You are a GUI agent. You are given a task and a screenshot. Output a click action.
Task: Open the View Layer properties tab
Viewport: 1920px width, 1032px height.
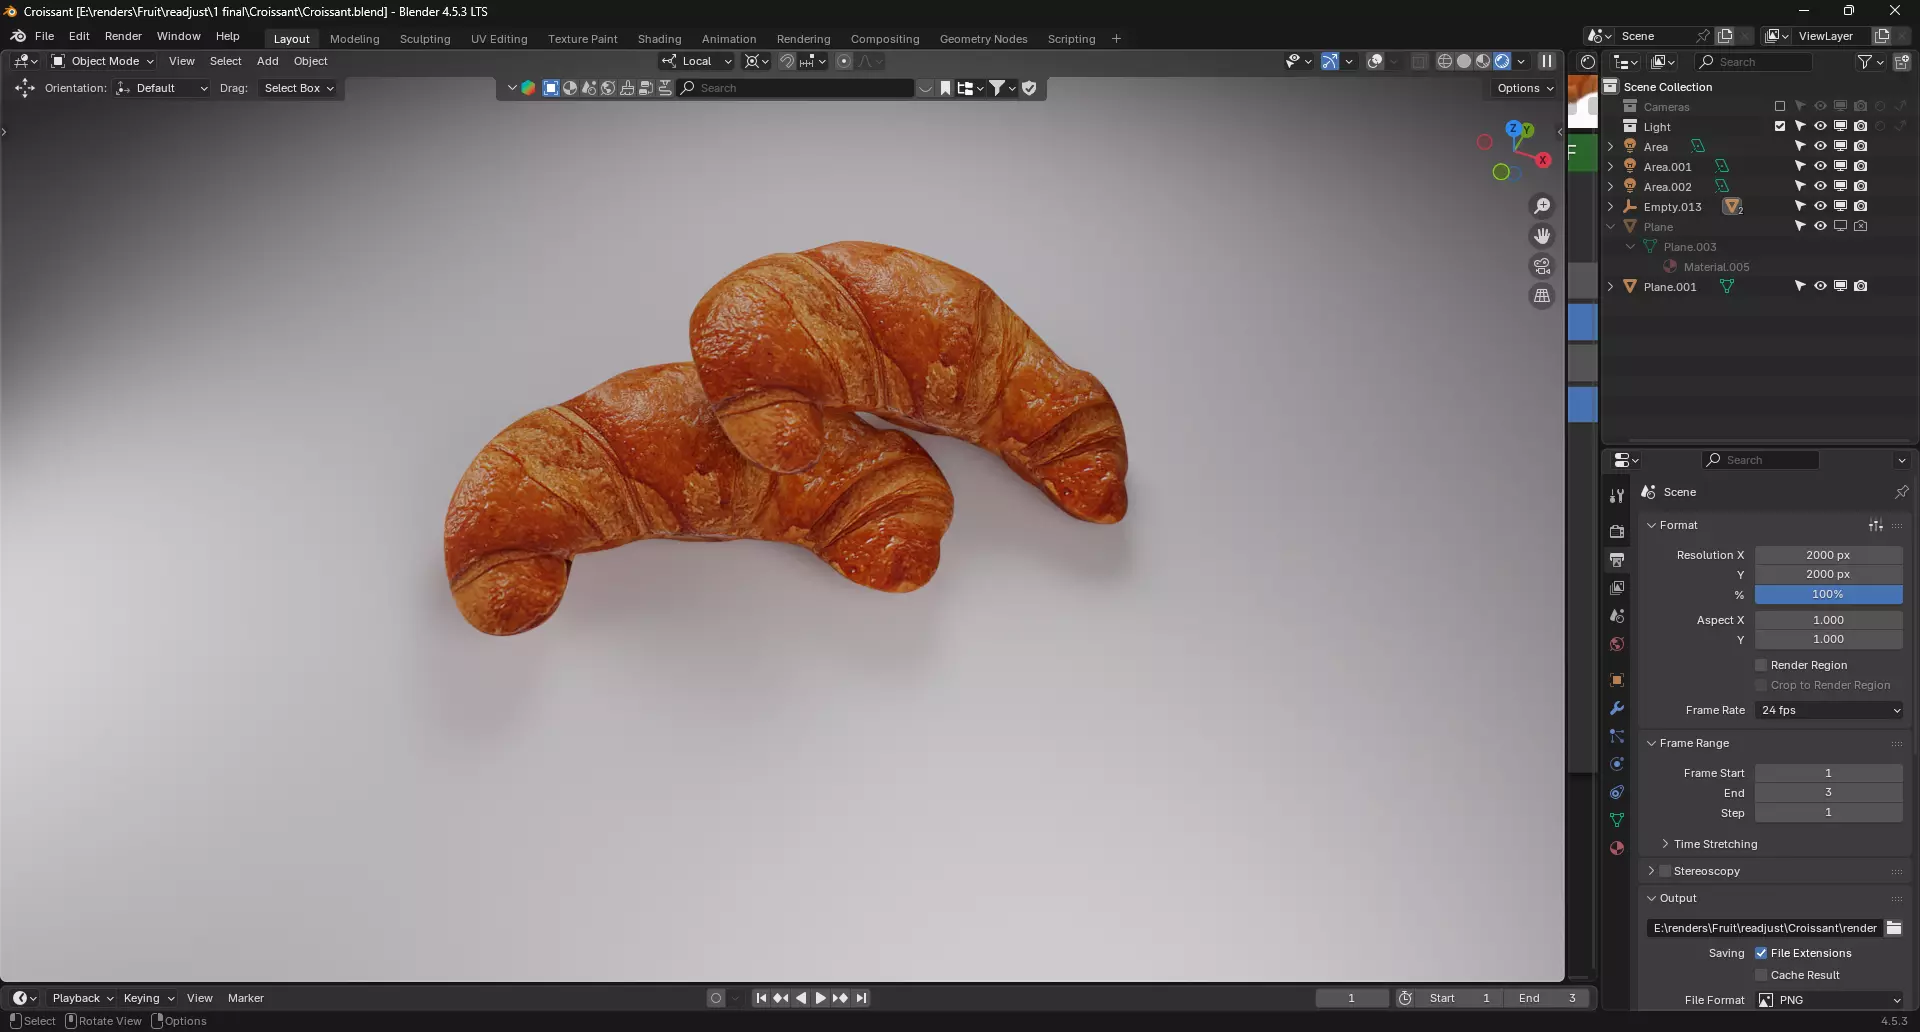1617,588
